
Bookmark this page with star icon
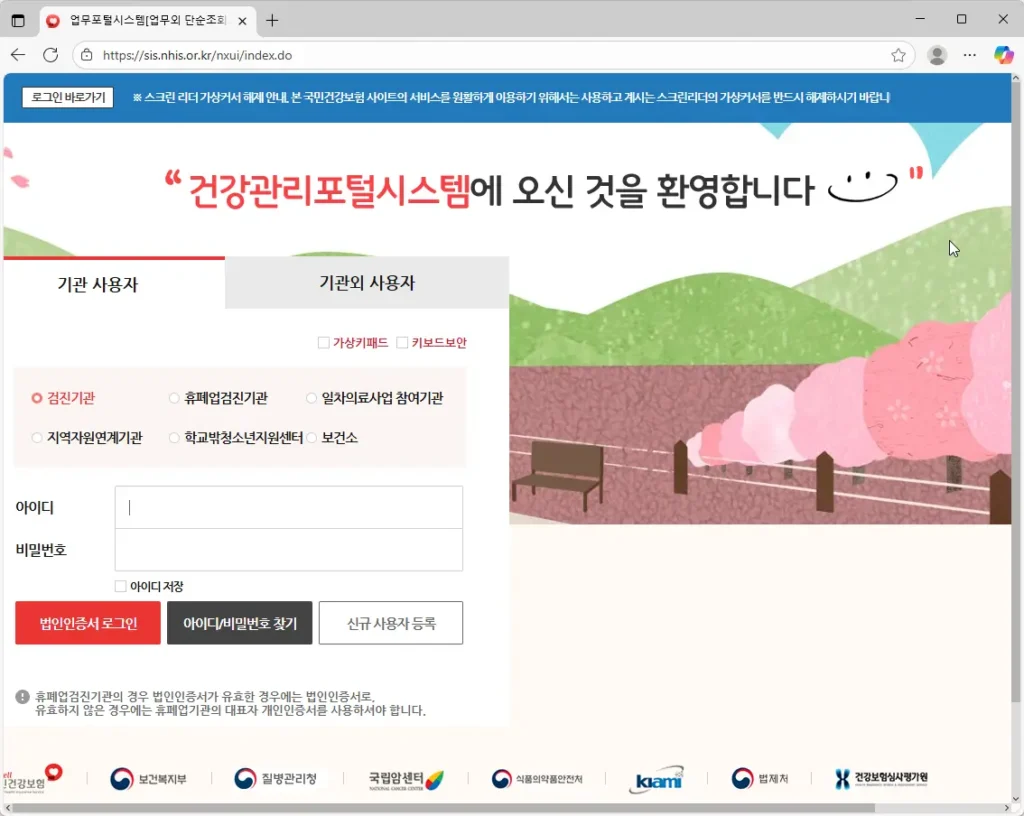(x=898, y=55)
